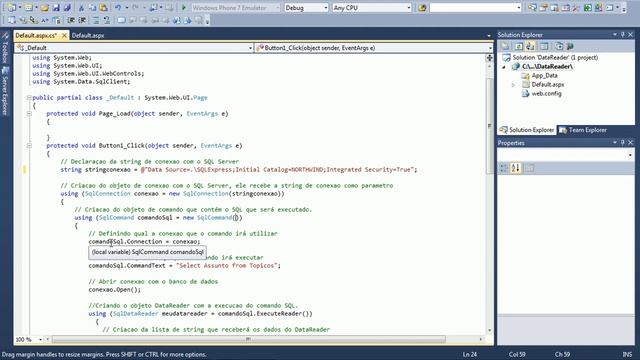Expand the Default.aspx tree node arrow

513,85
